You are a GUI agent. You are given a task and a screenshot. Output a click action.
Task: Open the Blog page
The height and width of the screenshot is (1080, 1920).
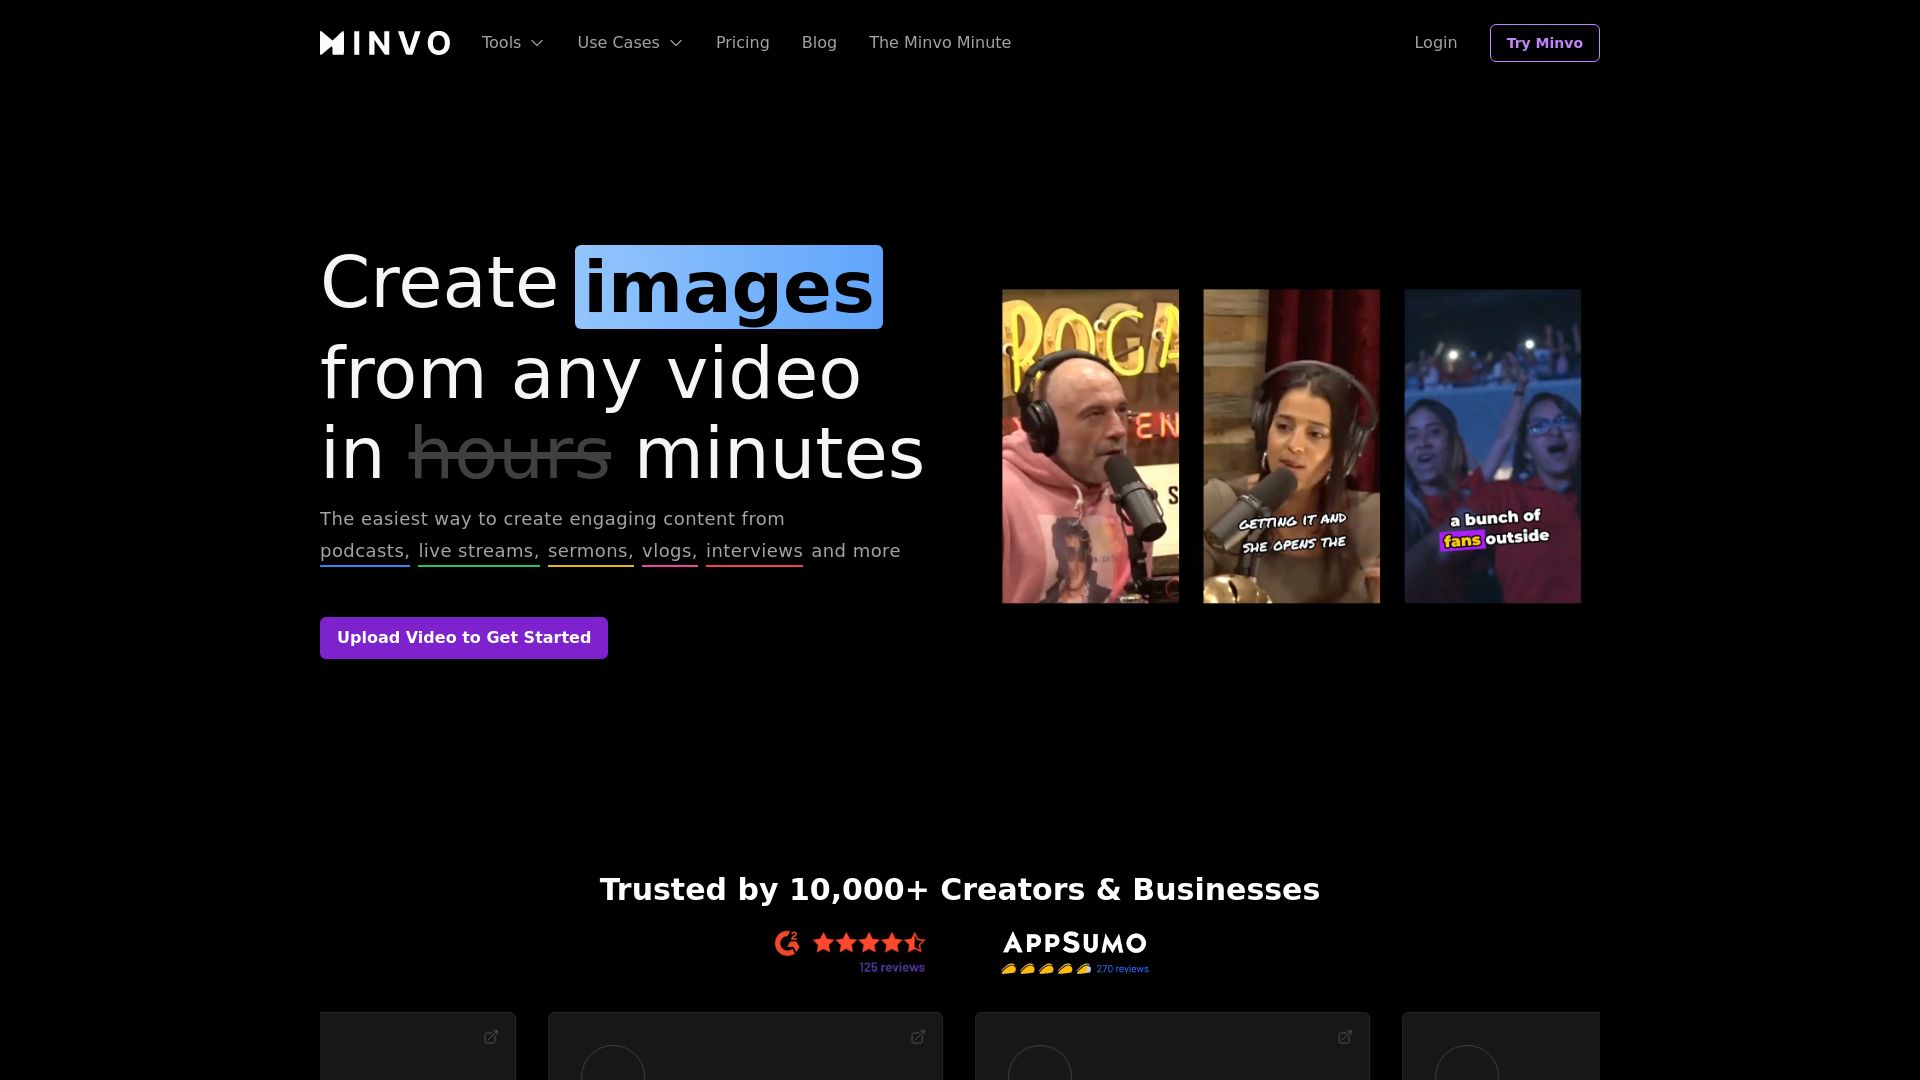point(819,43)
